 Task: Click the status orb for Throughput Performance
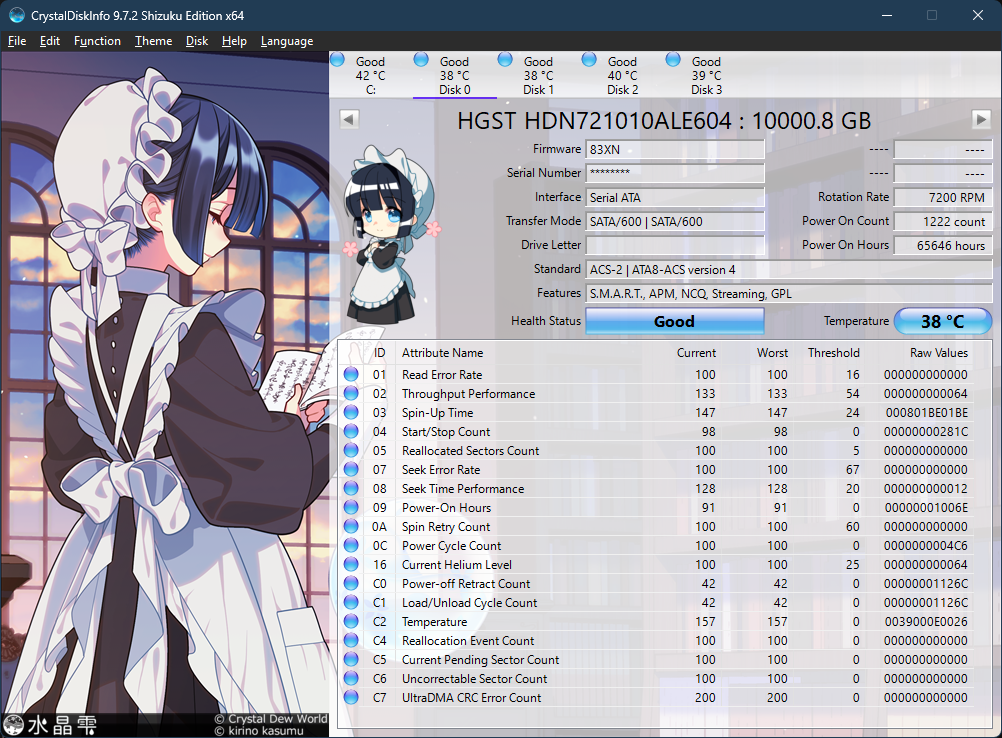(x=351, y=394)
